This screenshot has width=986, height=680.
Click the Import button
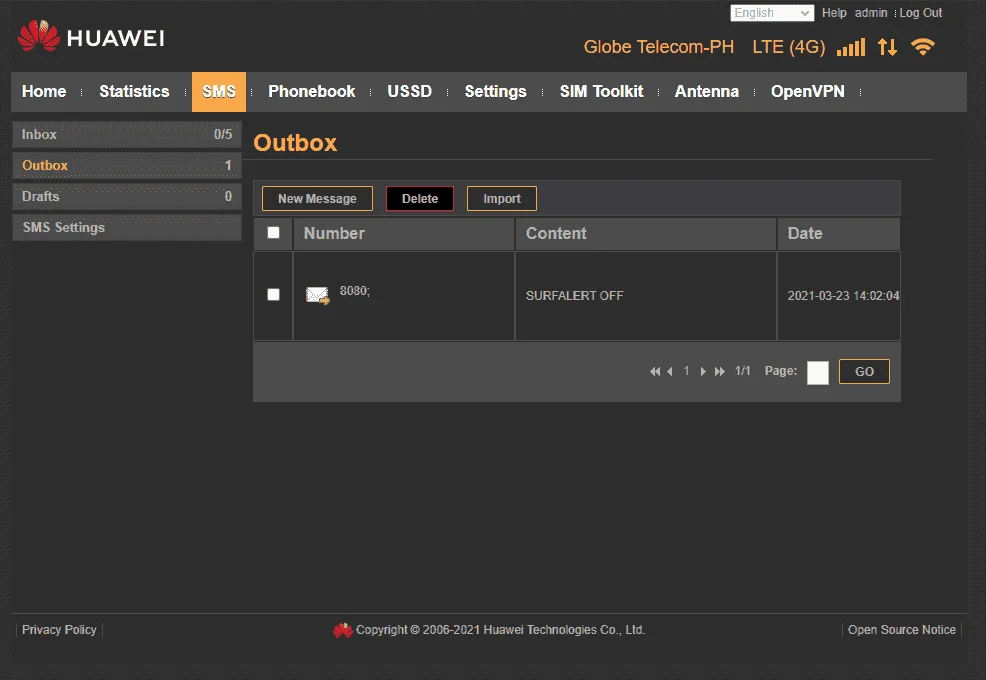point(502,199)
